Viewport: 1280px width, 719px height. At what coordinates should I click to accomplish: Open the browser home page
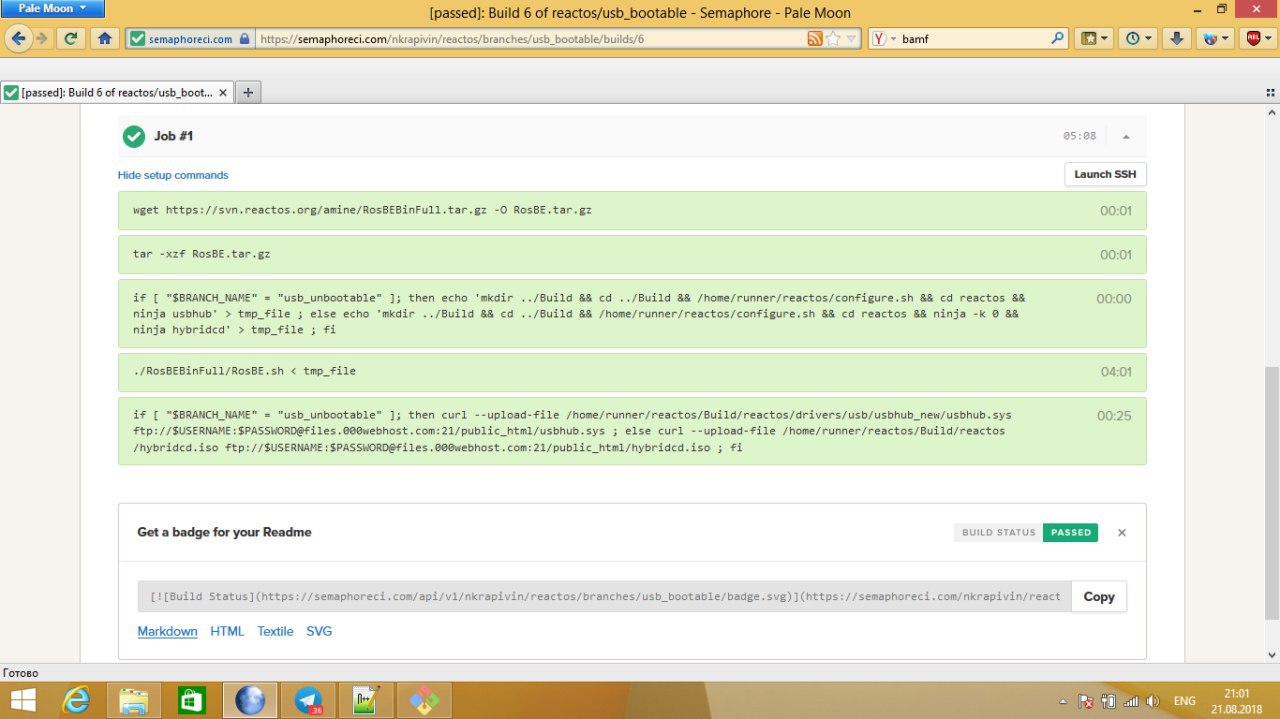pyautogui.click(x=104, y=38)
